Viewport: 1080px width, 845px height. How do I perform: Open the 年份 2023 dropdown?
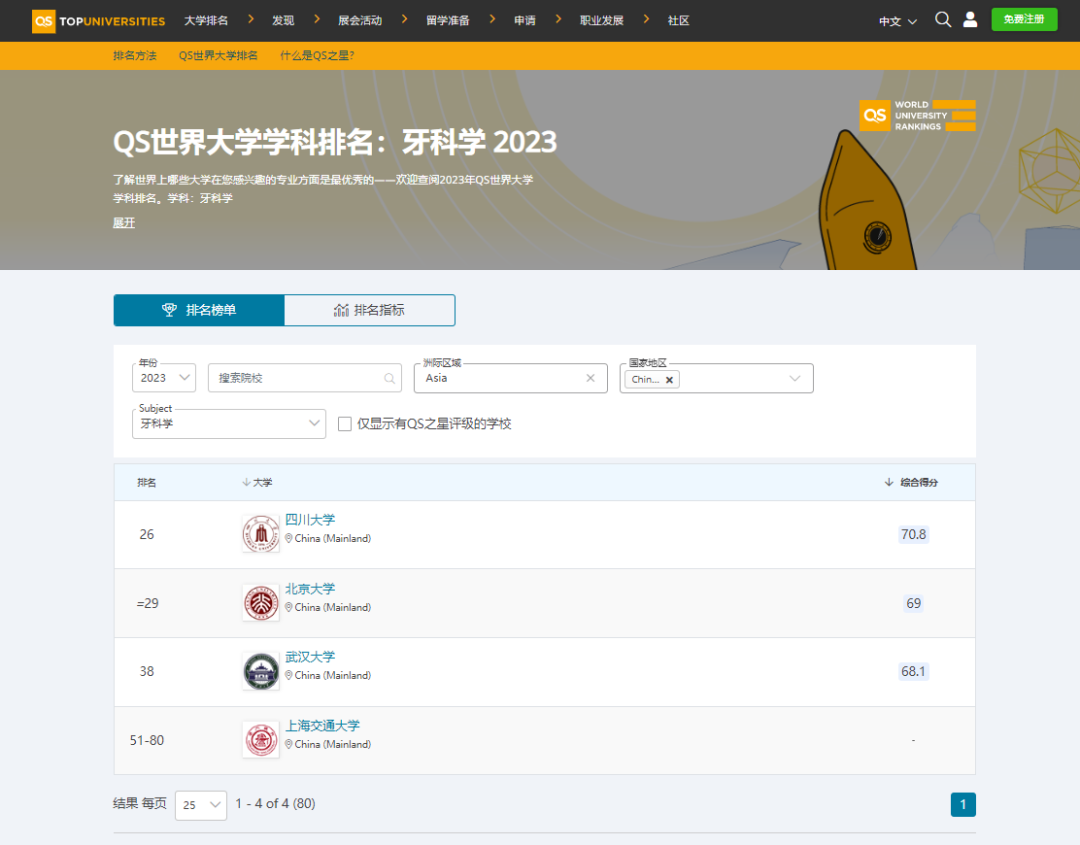coord(164,377)
